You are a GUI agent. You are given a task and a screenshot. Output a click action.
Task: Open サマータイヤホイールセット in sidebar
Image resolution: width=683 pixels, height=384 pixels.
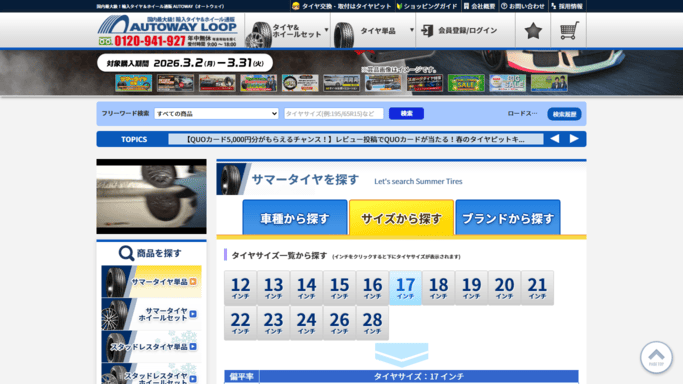coord(152,314)
